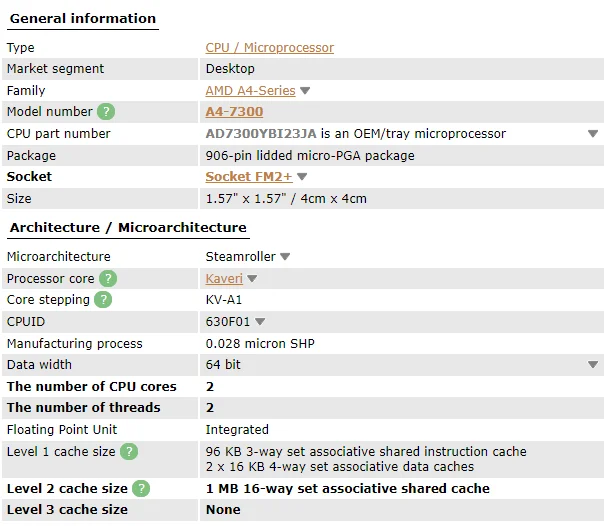Click the General information section heading
Screen dimensions: 610x526
coord(83,18)
